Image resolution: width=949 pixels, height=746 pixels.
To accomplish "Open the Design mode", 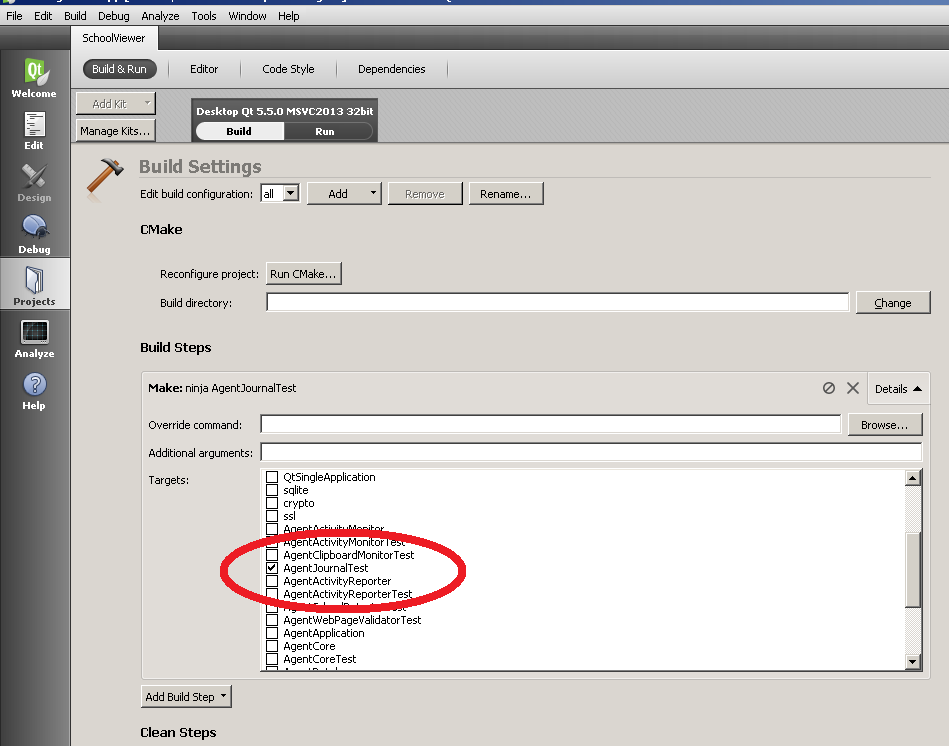I will pos(34,183).
